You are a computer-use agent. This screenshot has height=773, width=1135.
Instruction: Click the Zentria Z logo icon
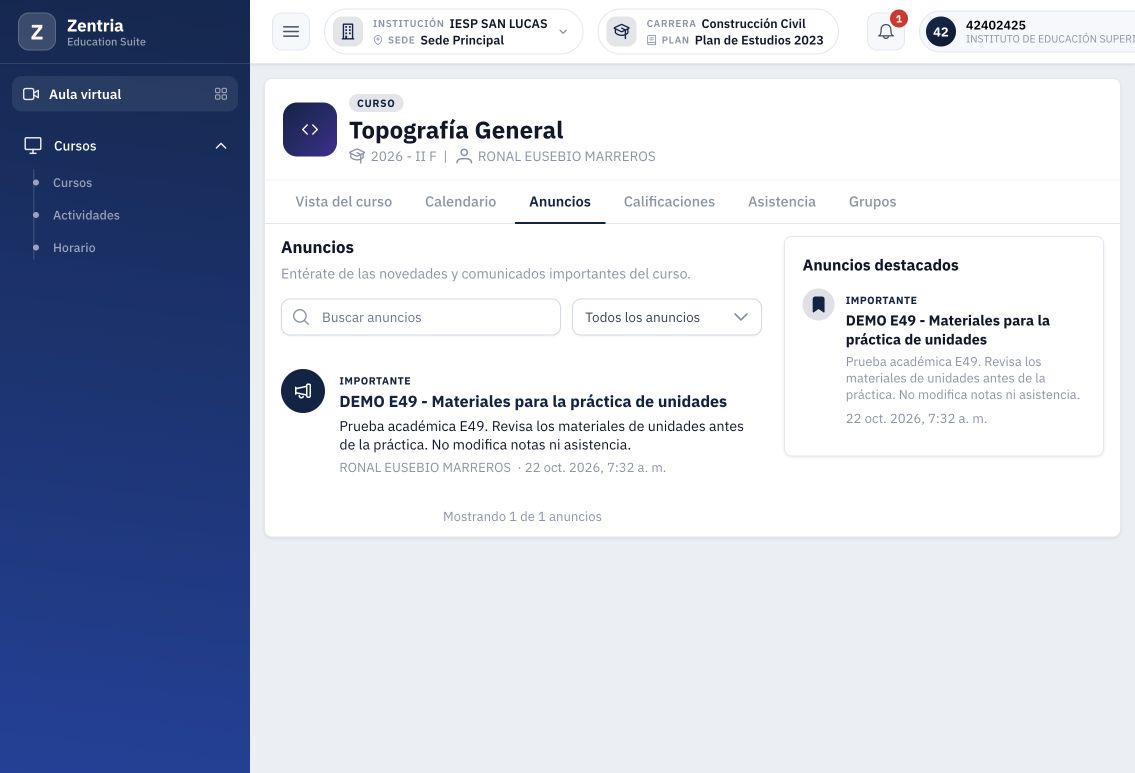click(37, 32)
